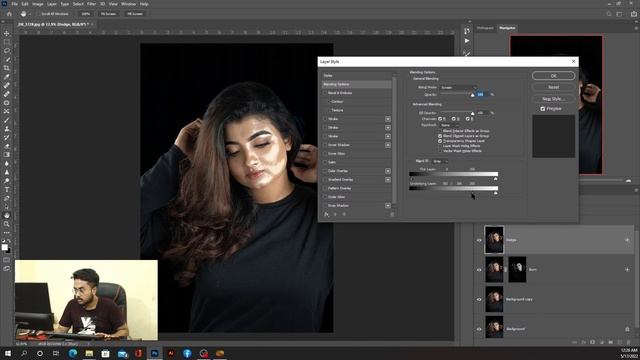Enable Inner Shadow style checkbox

[325, 145]
